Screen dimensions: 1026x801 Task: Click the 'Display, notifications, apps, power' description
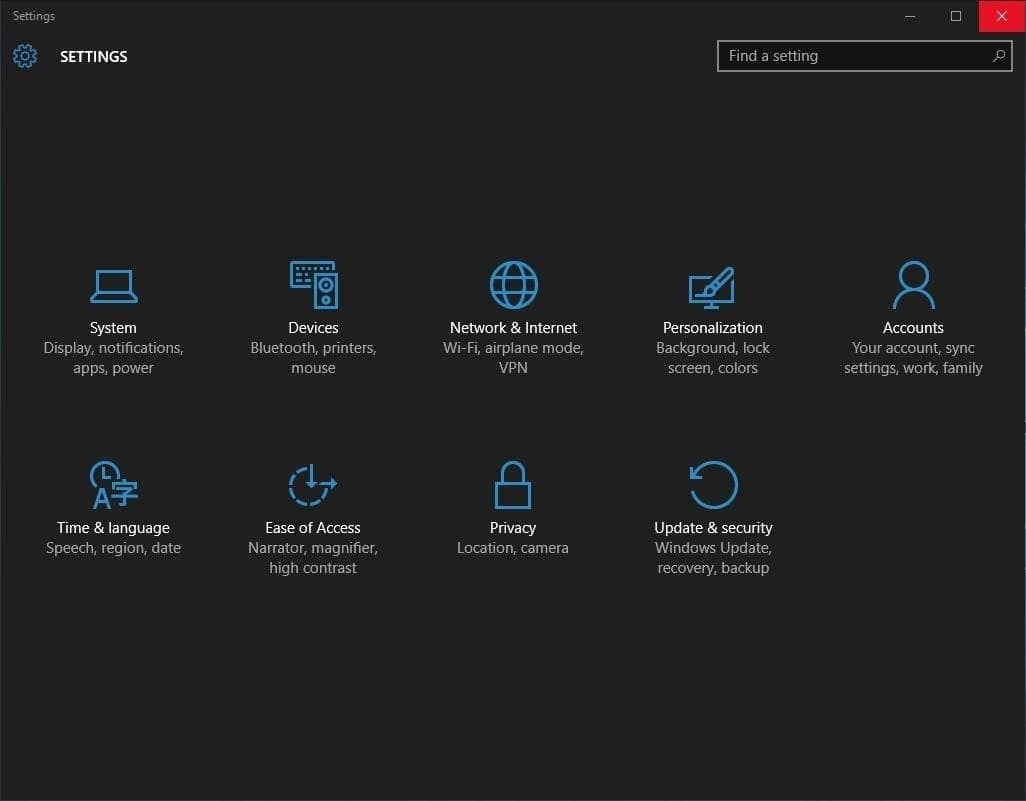pos(113,358)
